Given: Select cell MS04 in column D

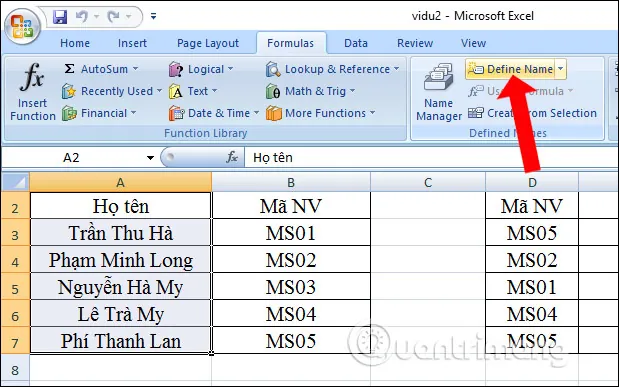Looking at the screenshot, I should 532,314.
